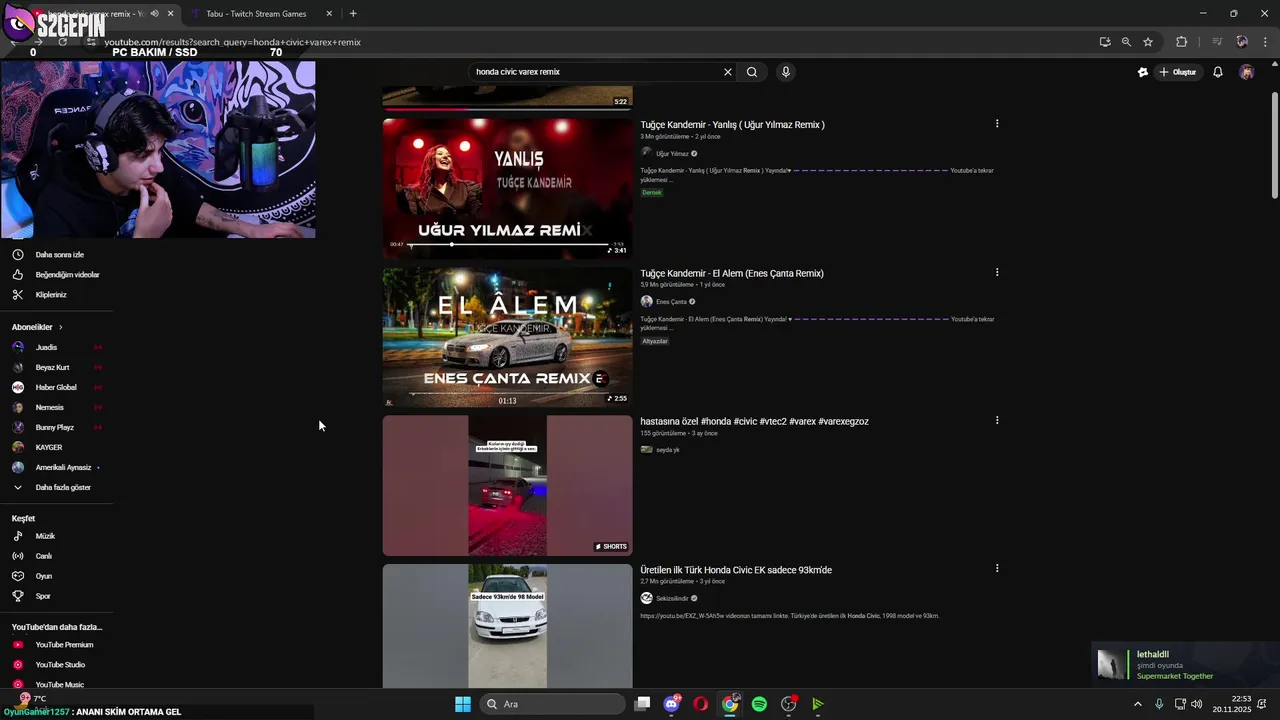
Task: Open options menu for Yanlış remix video
Action: point(997,124)
